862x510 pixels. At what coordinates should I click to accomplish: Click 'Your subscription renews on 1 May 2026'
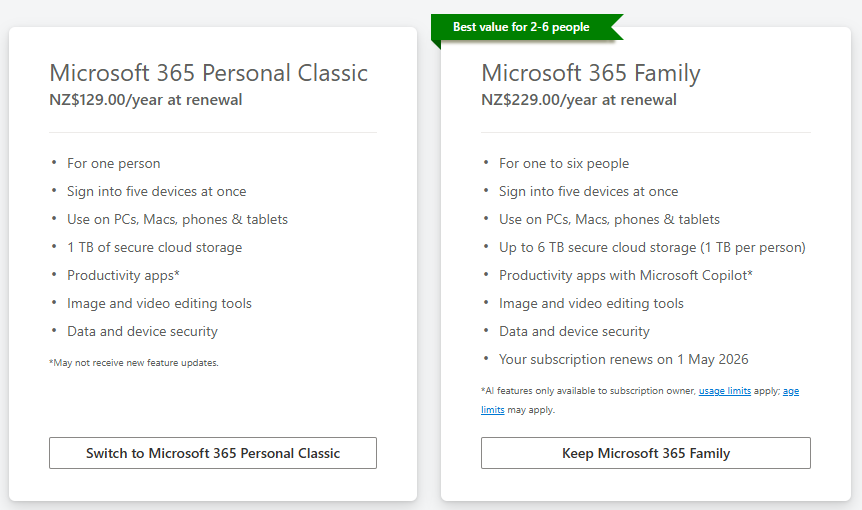click(623, 359)
